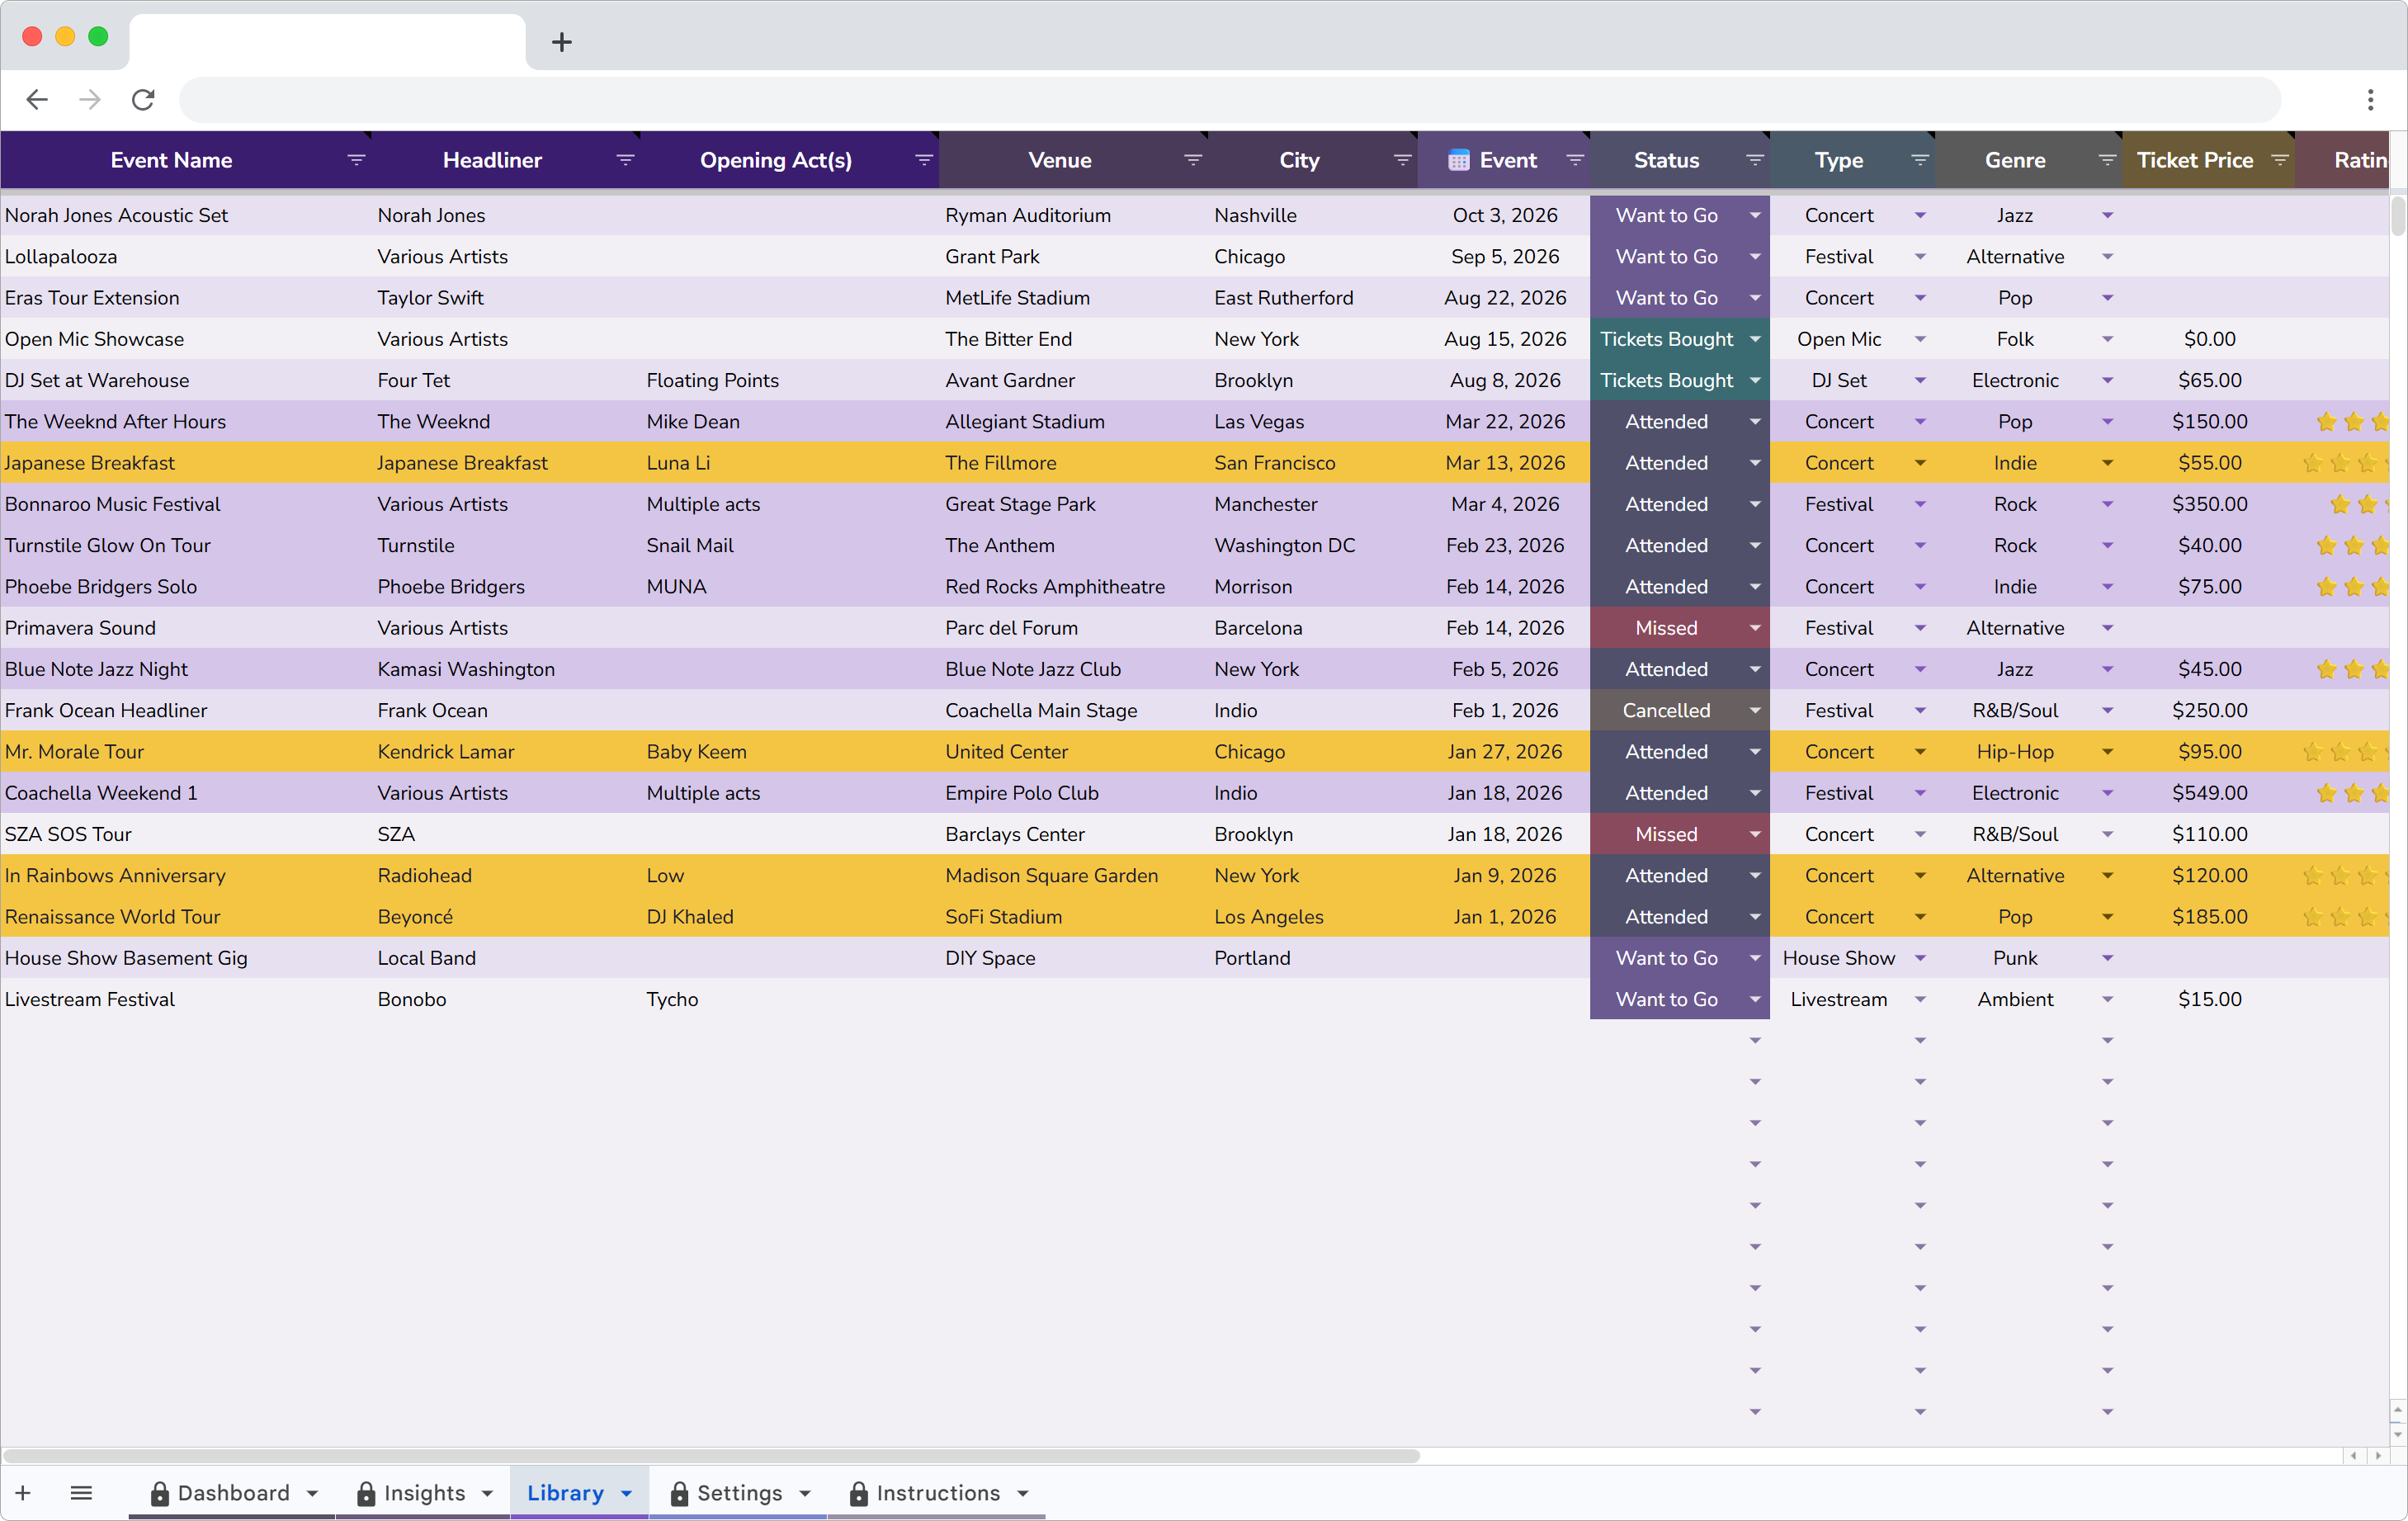
Task: Click the calendar icon in the Event column header
Action: point(1459,159)
